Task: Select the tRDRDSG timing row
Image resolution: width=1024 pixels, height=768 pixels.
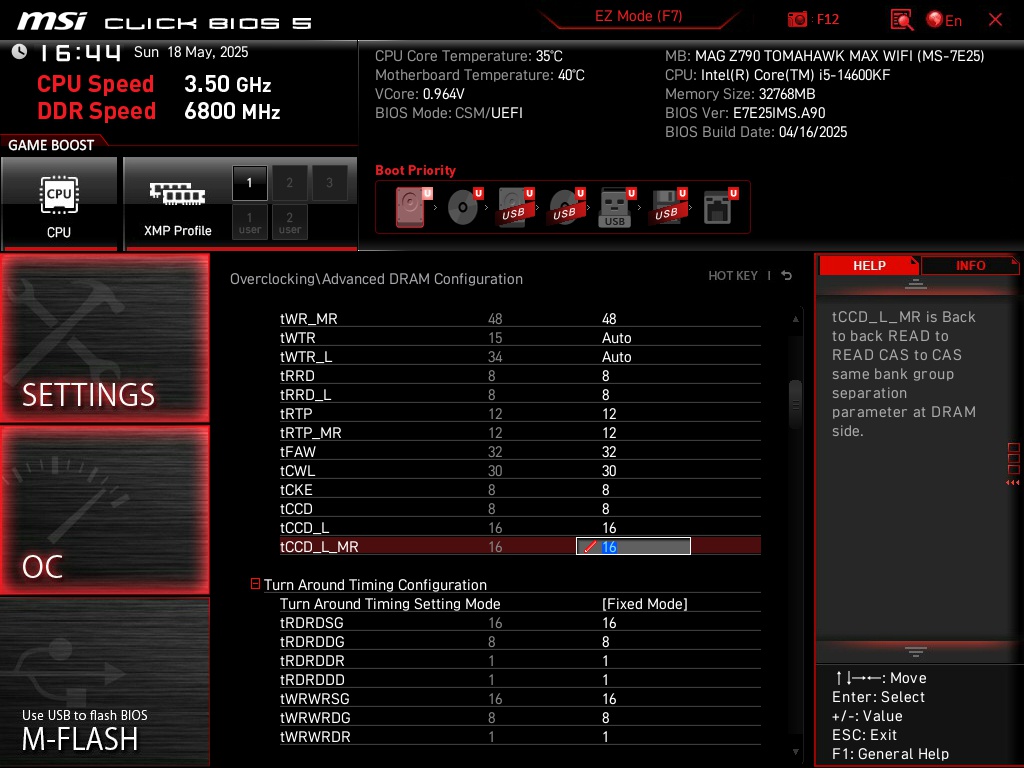Action: [x=520, y=622]
